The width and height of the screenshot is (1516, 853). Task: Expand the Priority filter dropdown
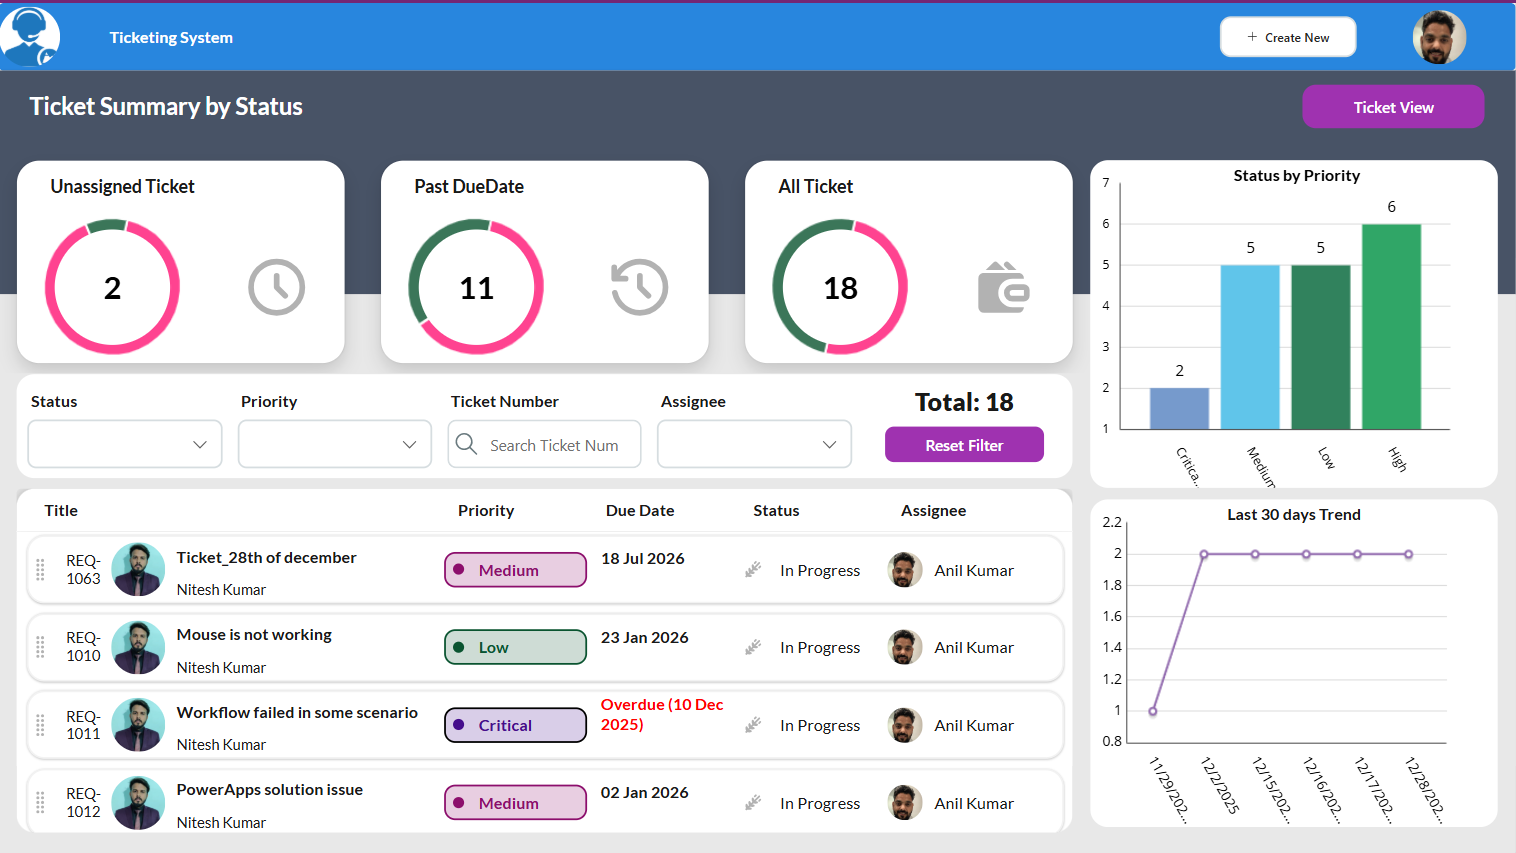335,444
